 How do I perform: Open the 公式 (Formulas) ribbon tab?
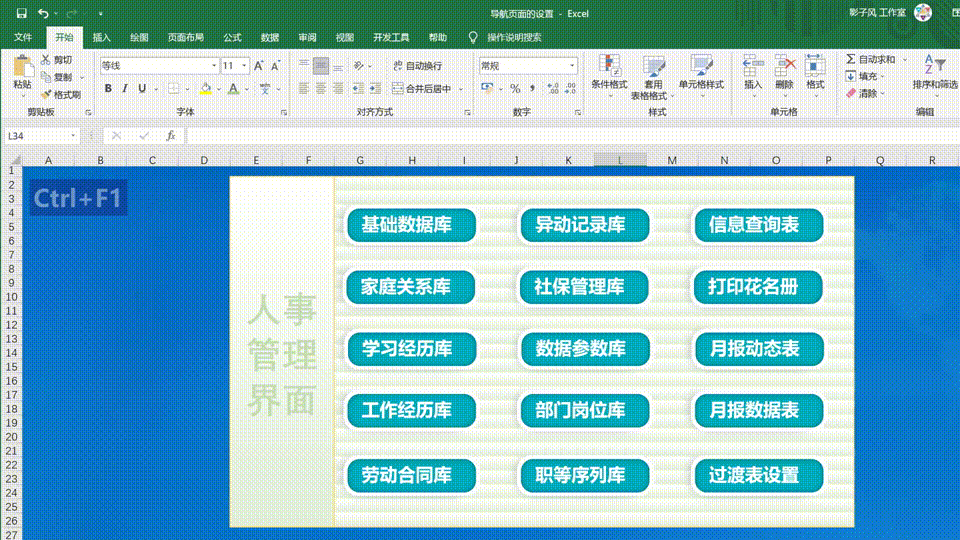[232, 38]
